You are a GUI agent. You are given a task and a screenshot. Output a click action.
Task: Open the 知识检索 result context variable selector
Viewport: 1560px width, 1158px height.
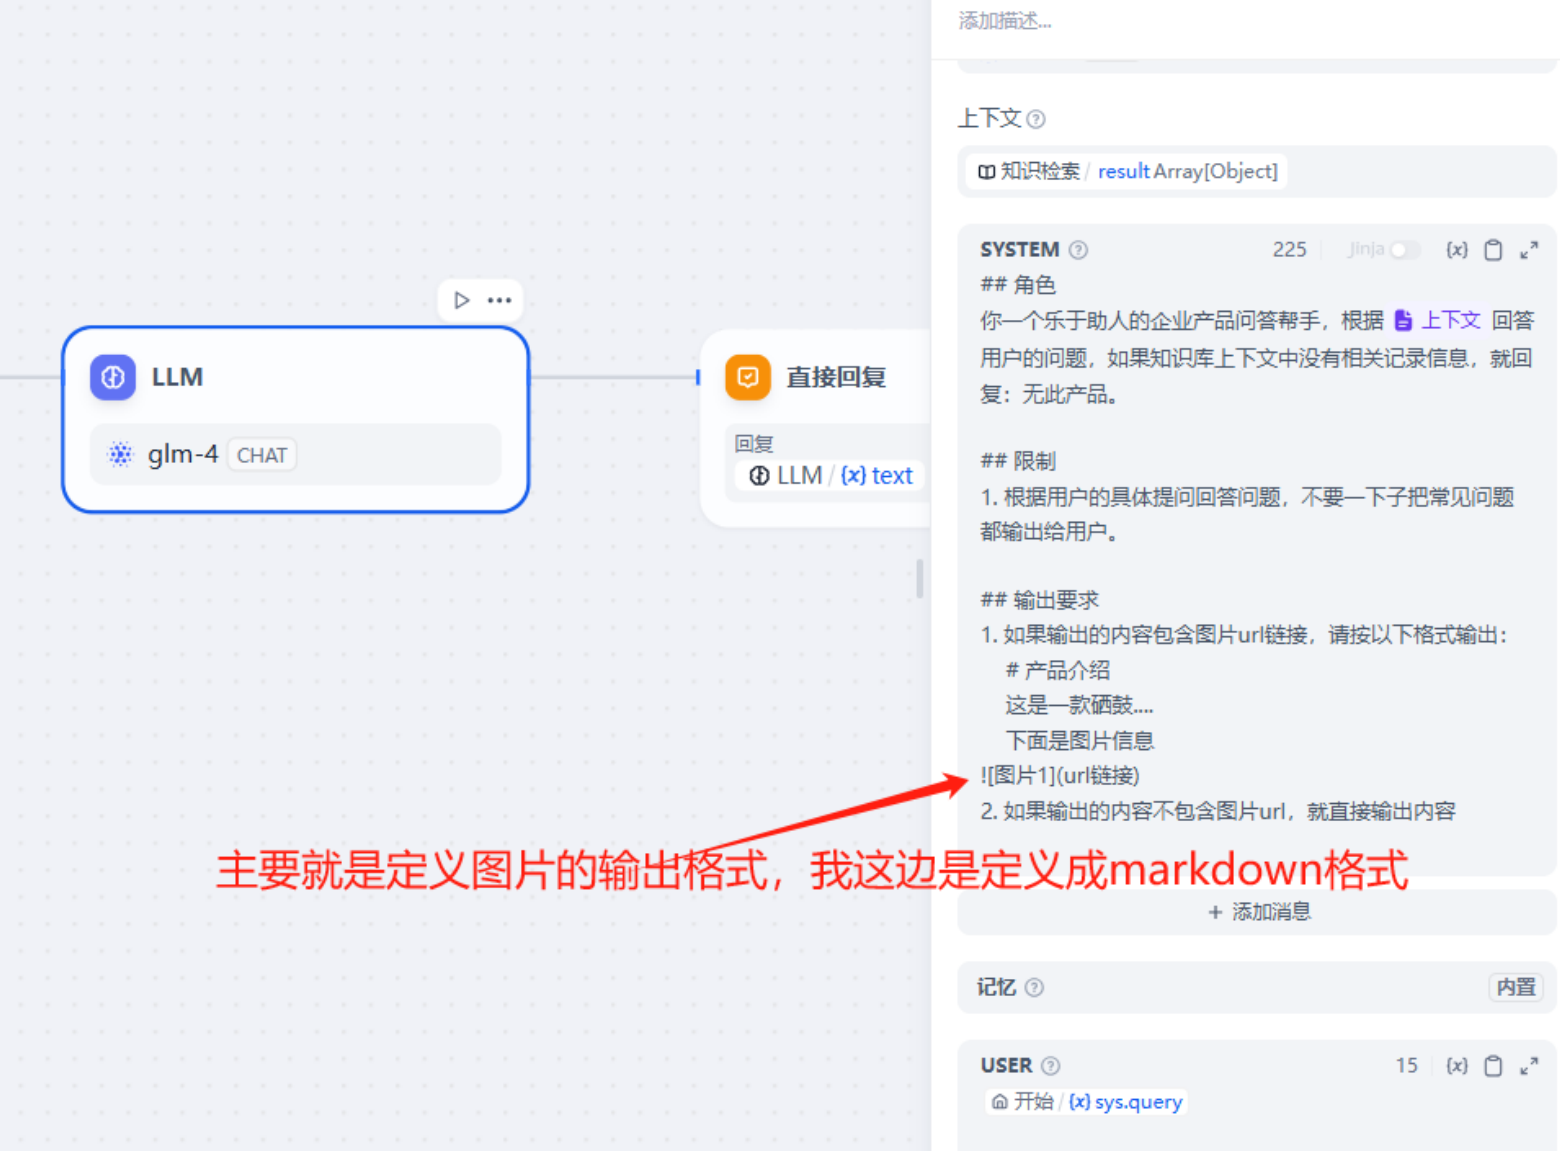1127,172
